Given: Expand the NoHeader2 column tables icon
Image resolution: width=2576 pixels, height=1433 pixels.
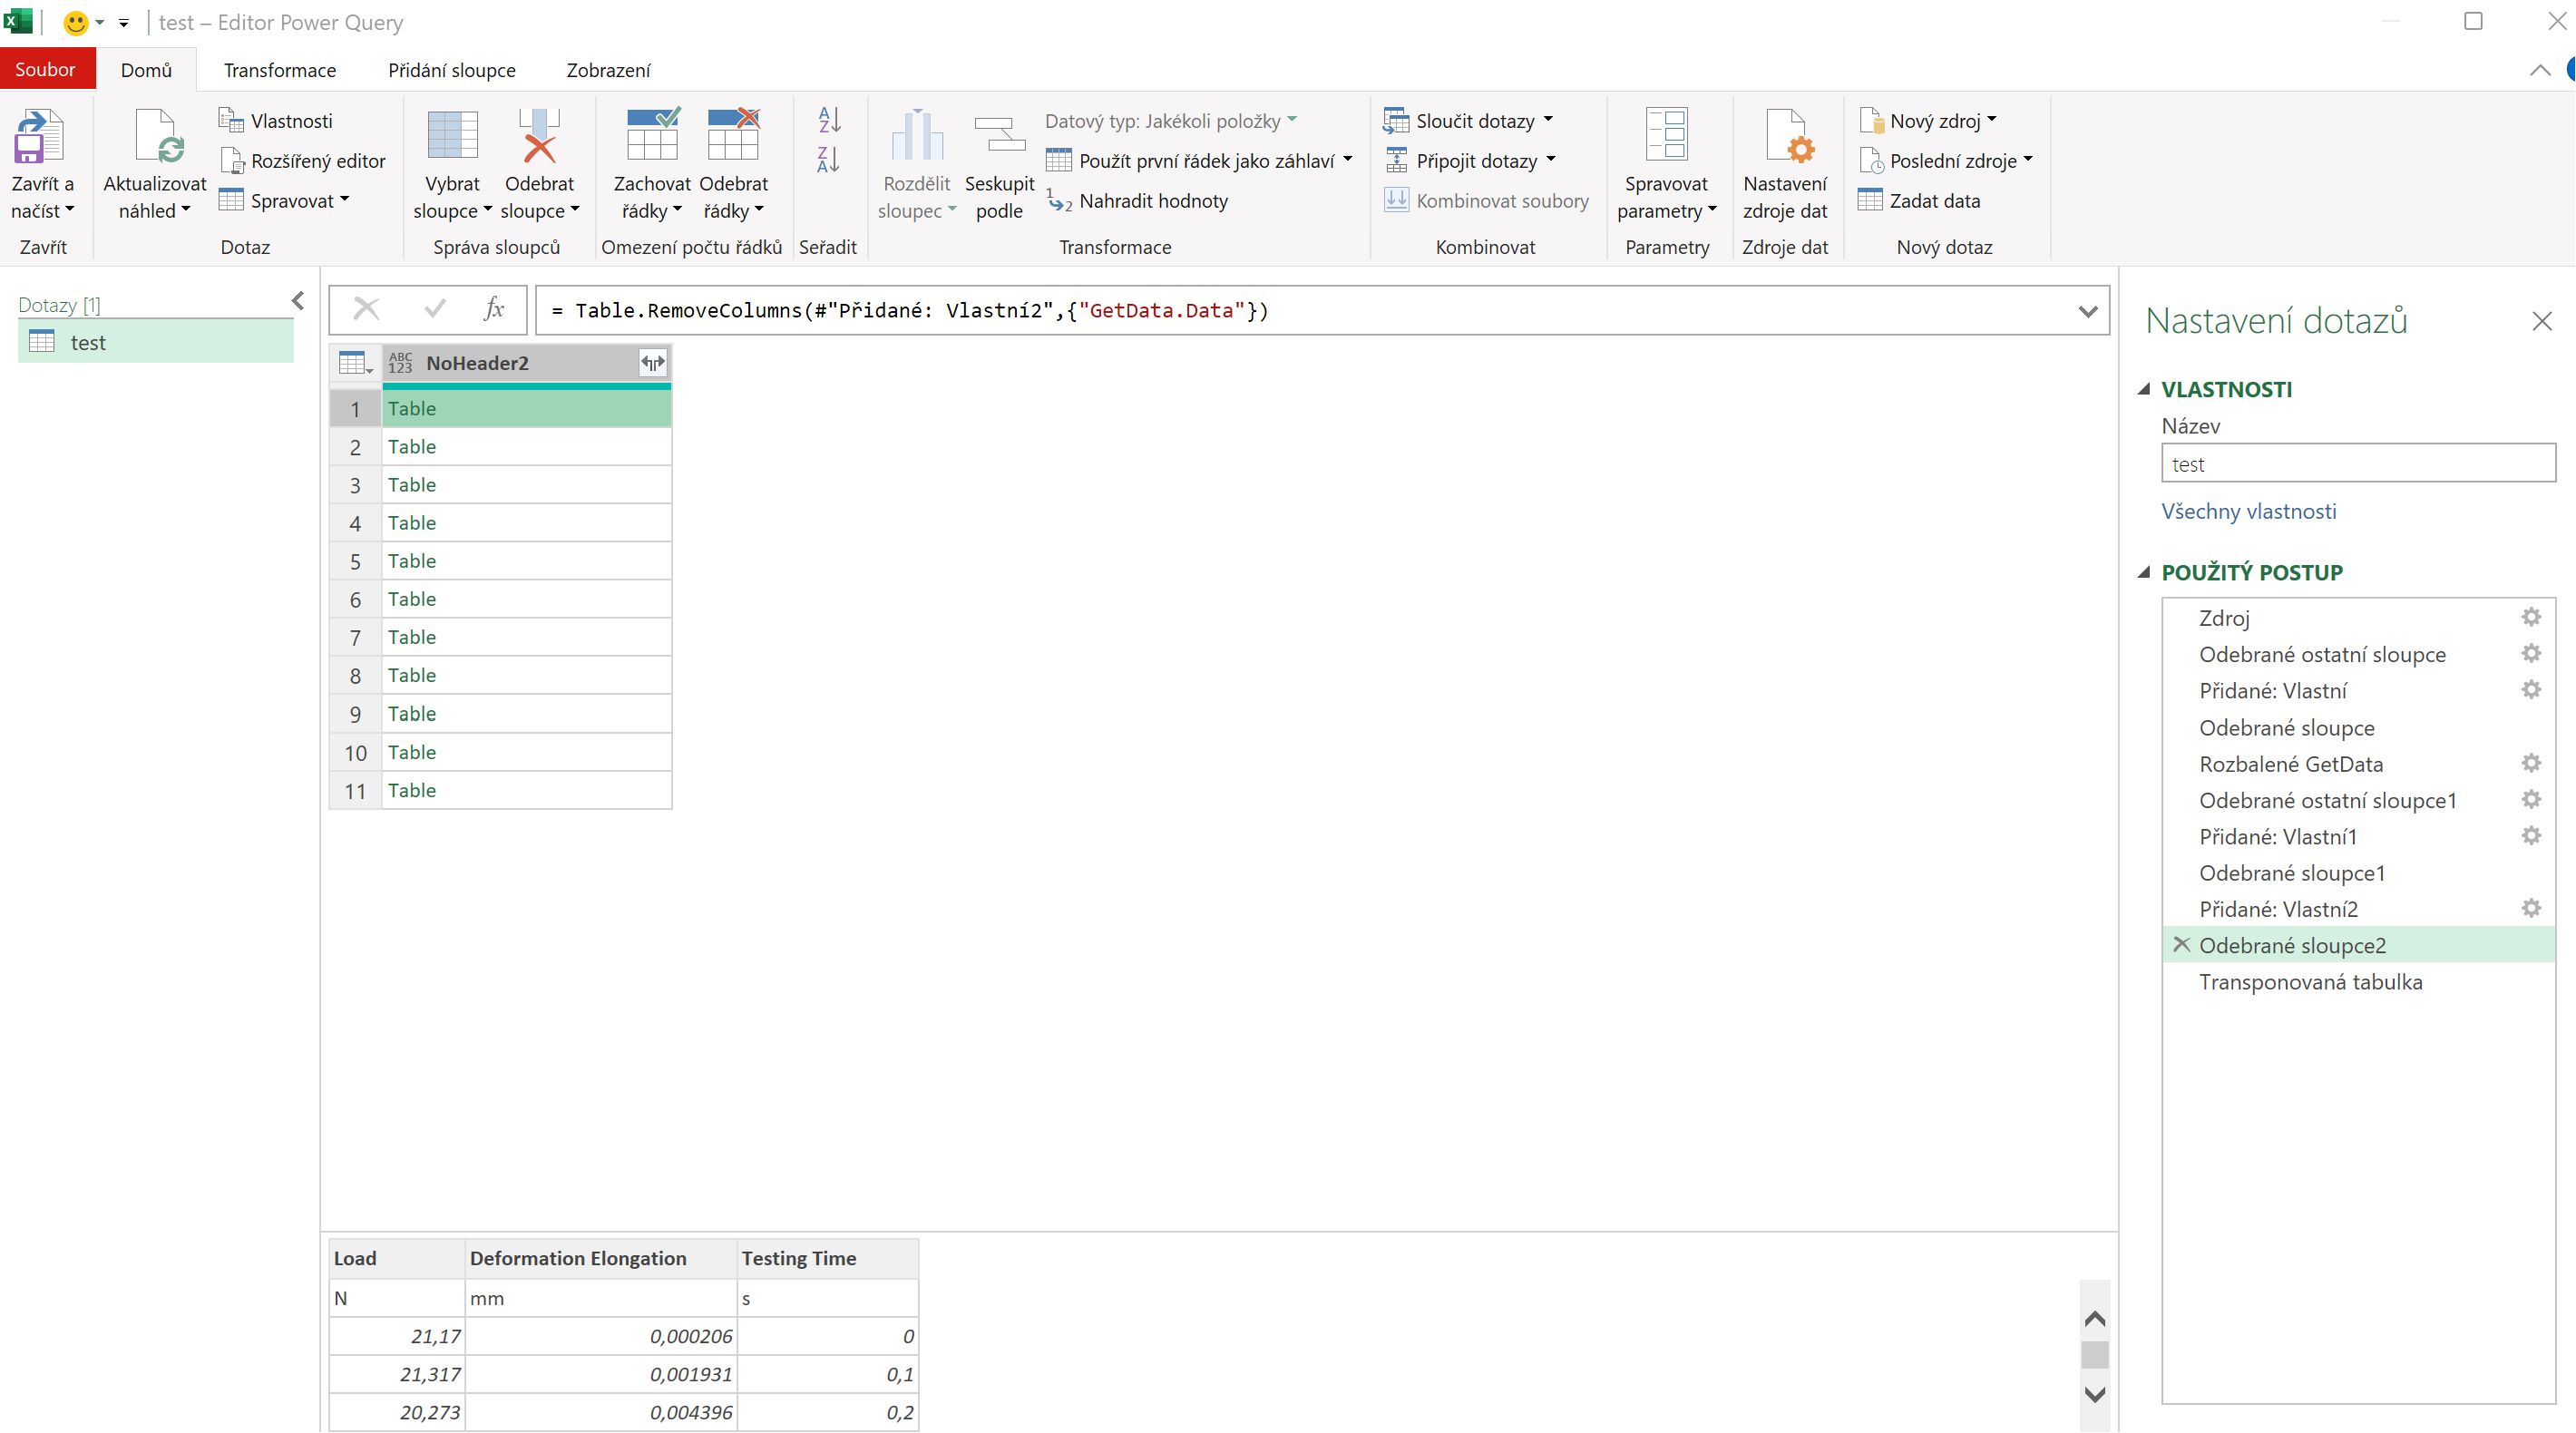Looking at the screenshot, I should pyautogui.click(x=653, y=363).
